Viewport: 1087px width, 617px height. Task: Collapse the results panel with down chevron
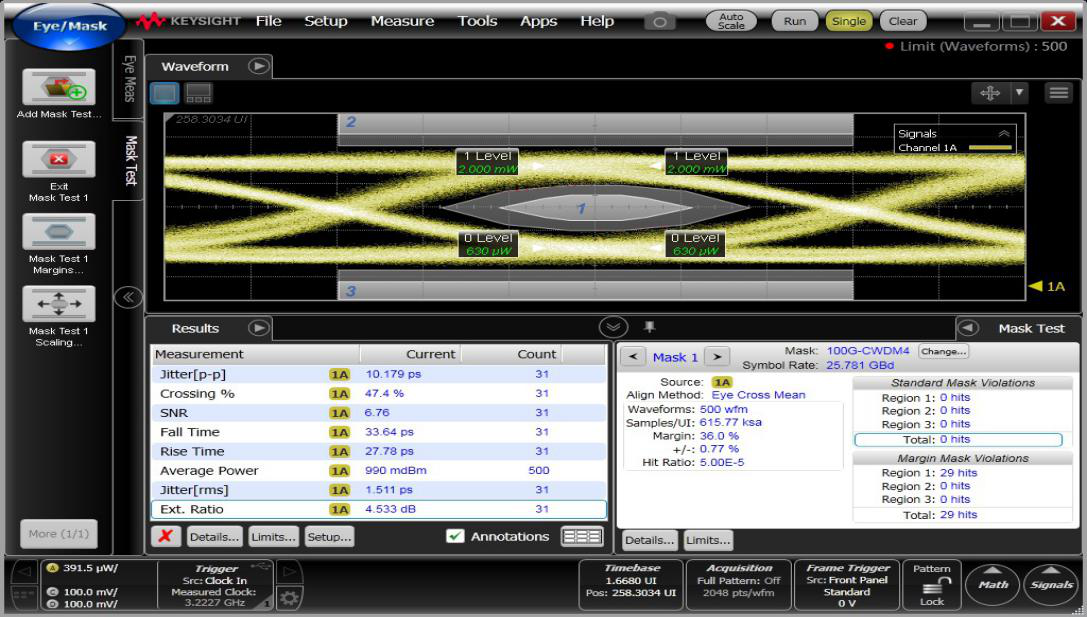(612, 328)
